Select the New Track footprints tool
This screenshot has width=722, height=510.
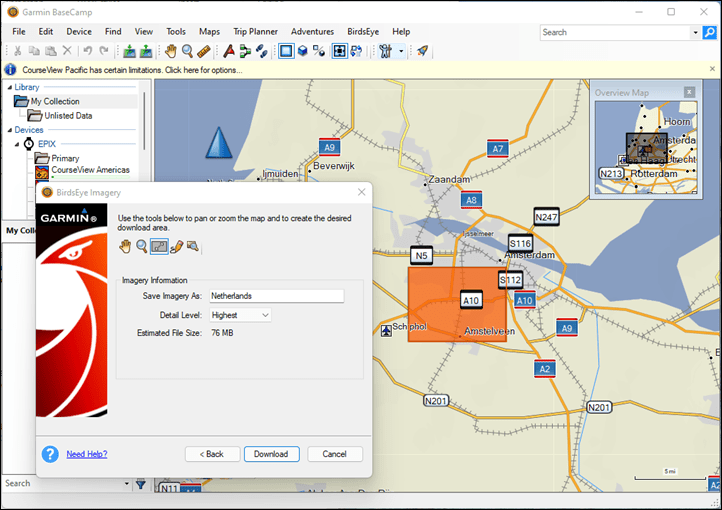(262, 51)
